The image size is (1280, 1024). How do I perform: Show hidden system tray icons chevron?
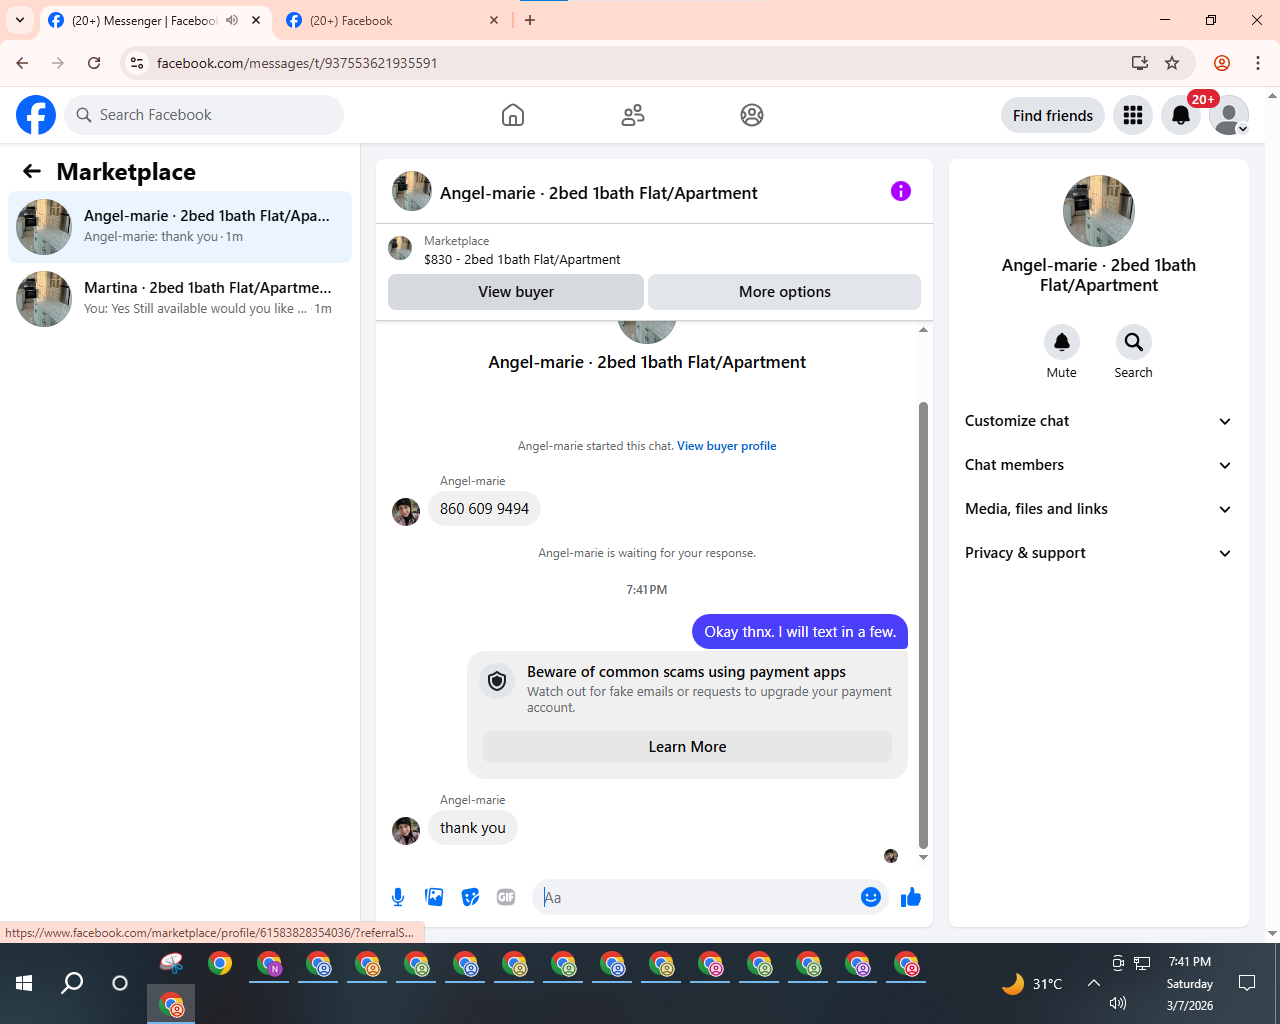[1094, 983]
